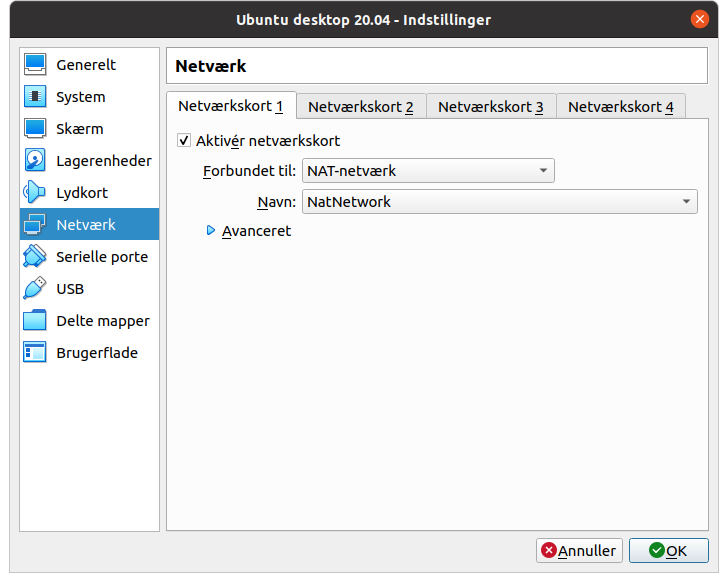Click the Annuller button
The height and width of the screenshot is (582, 728).
(579, 550)
